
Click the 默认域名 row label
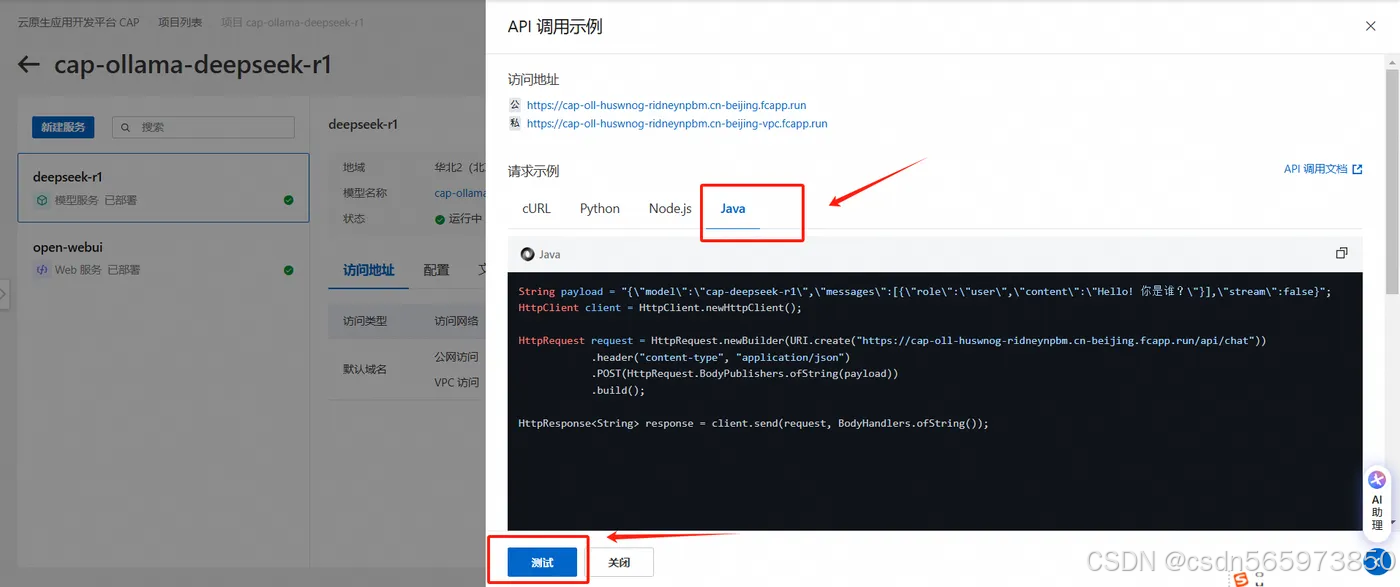[365, 369]
